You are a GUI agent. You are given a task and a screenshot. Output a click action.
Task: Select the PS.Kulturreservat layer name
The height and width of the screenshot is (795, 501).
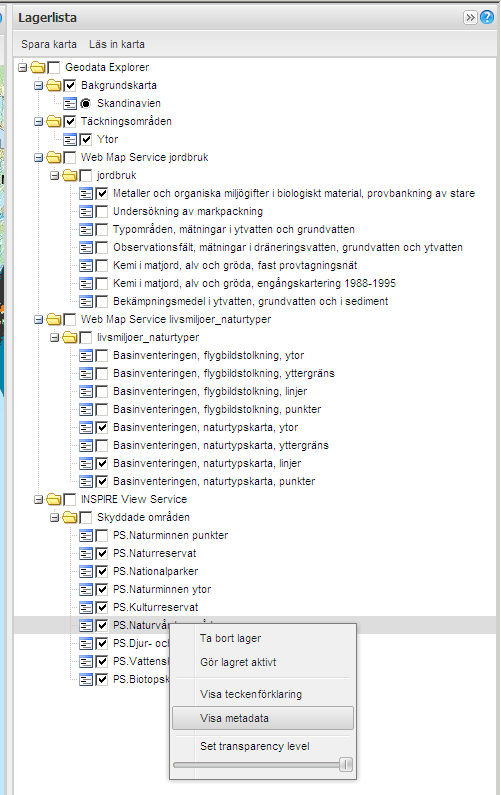coord(156,607)
